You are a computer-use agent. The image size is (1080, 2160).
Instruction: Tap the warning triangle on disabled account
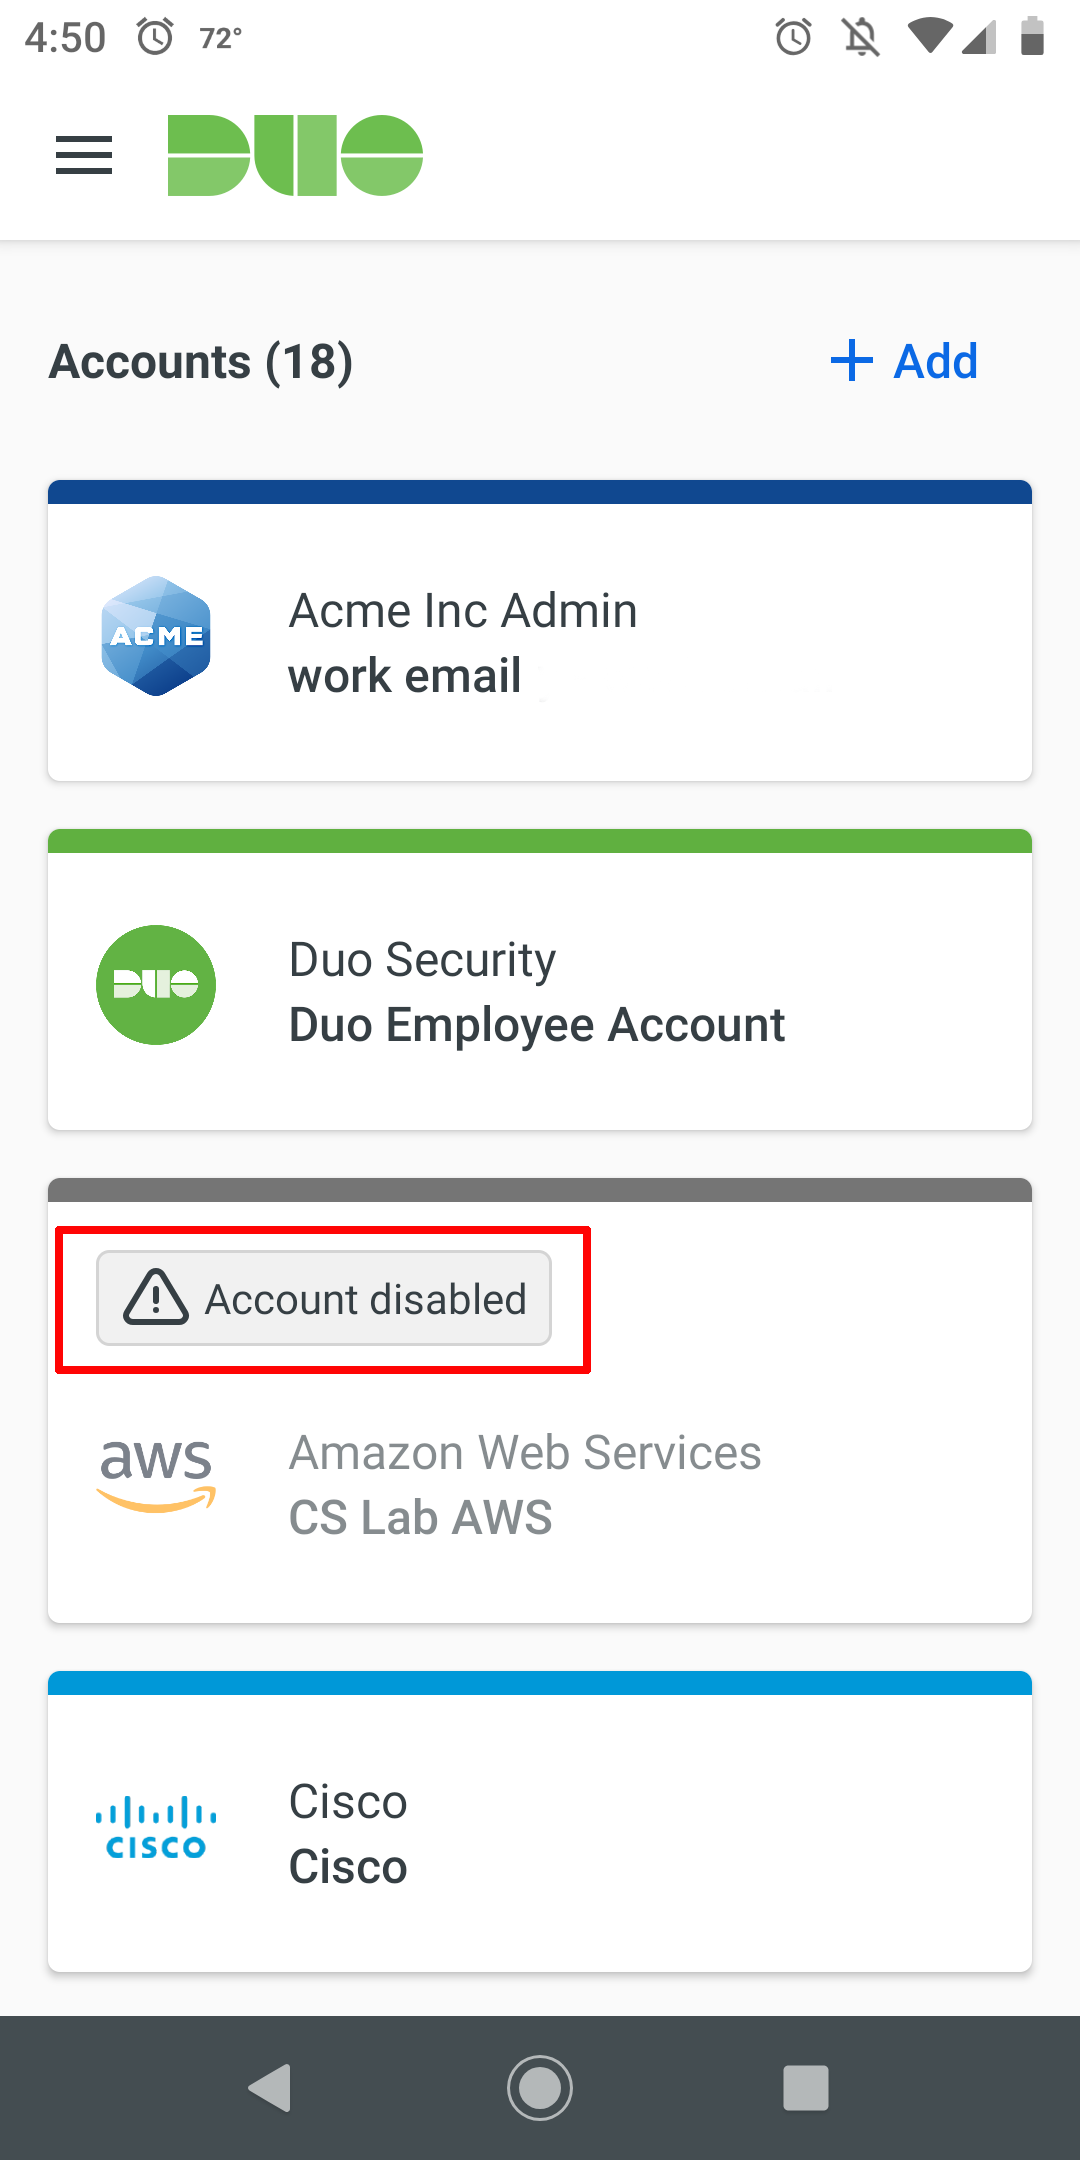[x=155, y=1298]
